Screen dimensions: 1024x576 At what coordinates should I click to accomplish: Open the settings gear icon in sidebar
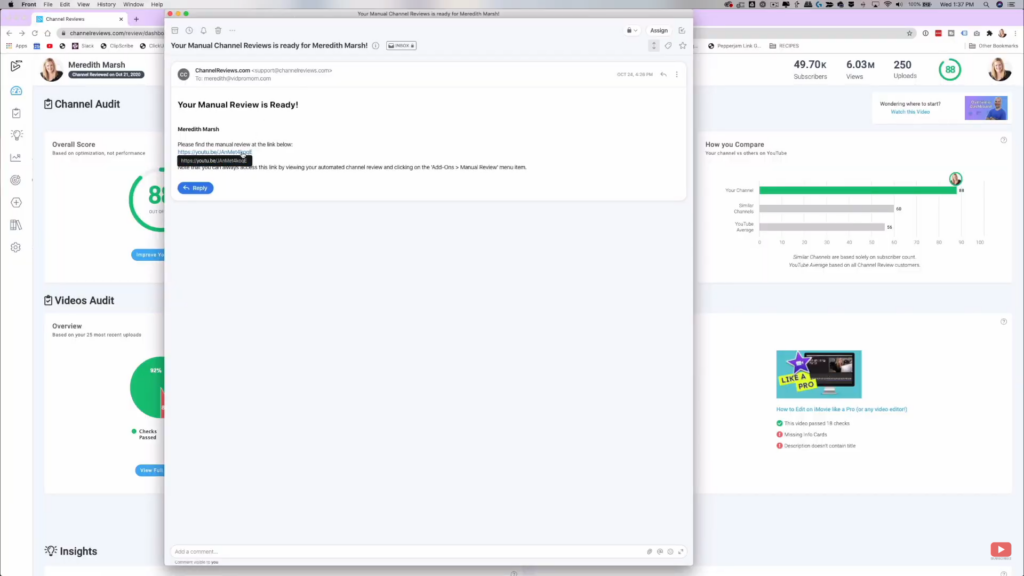(16, 248)
